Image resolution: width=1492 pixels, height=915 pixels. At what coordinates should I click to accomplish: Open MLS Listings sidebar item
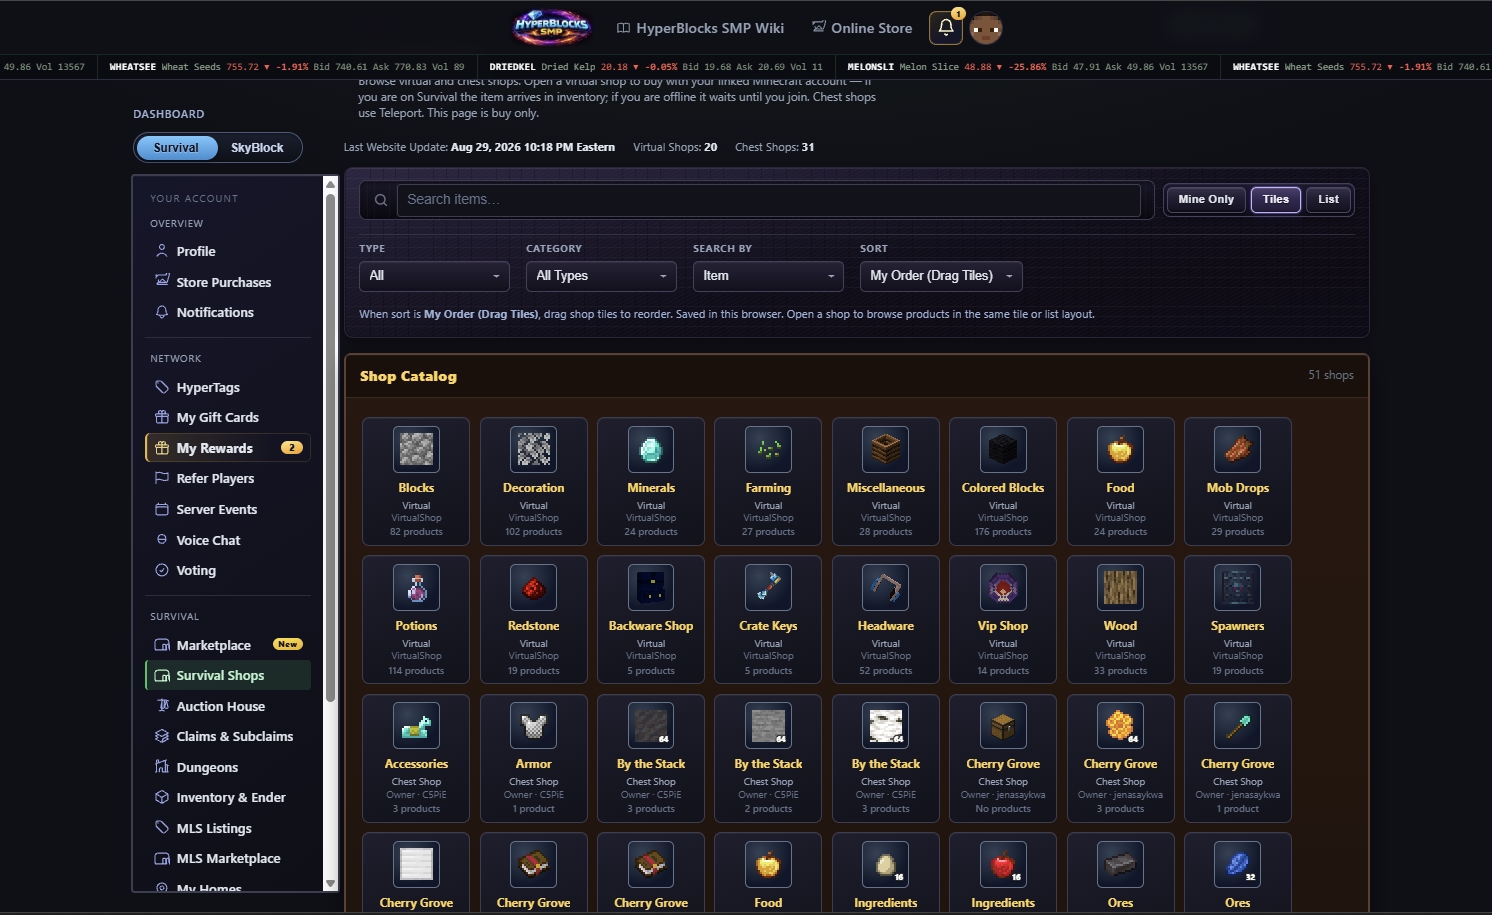(228, 828)
